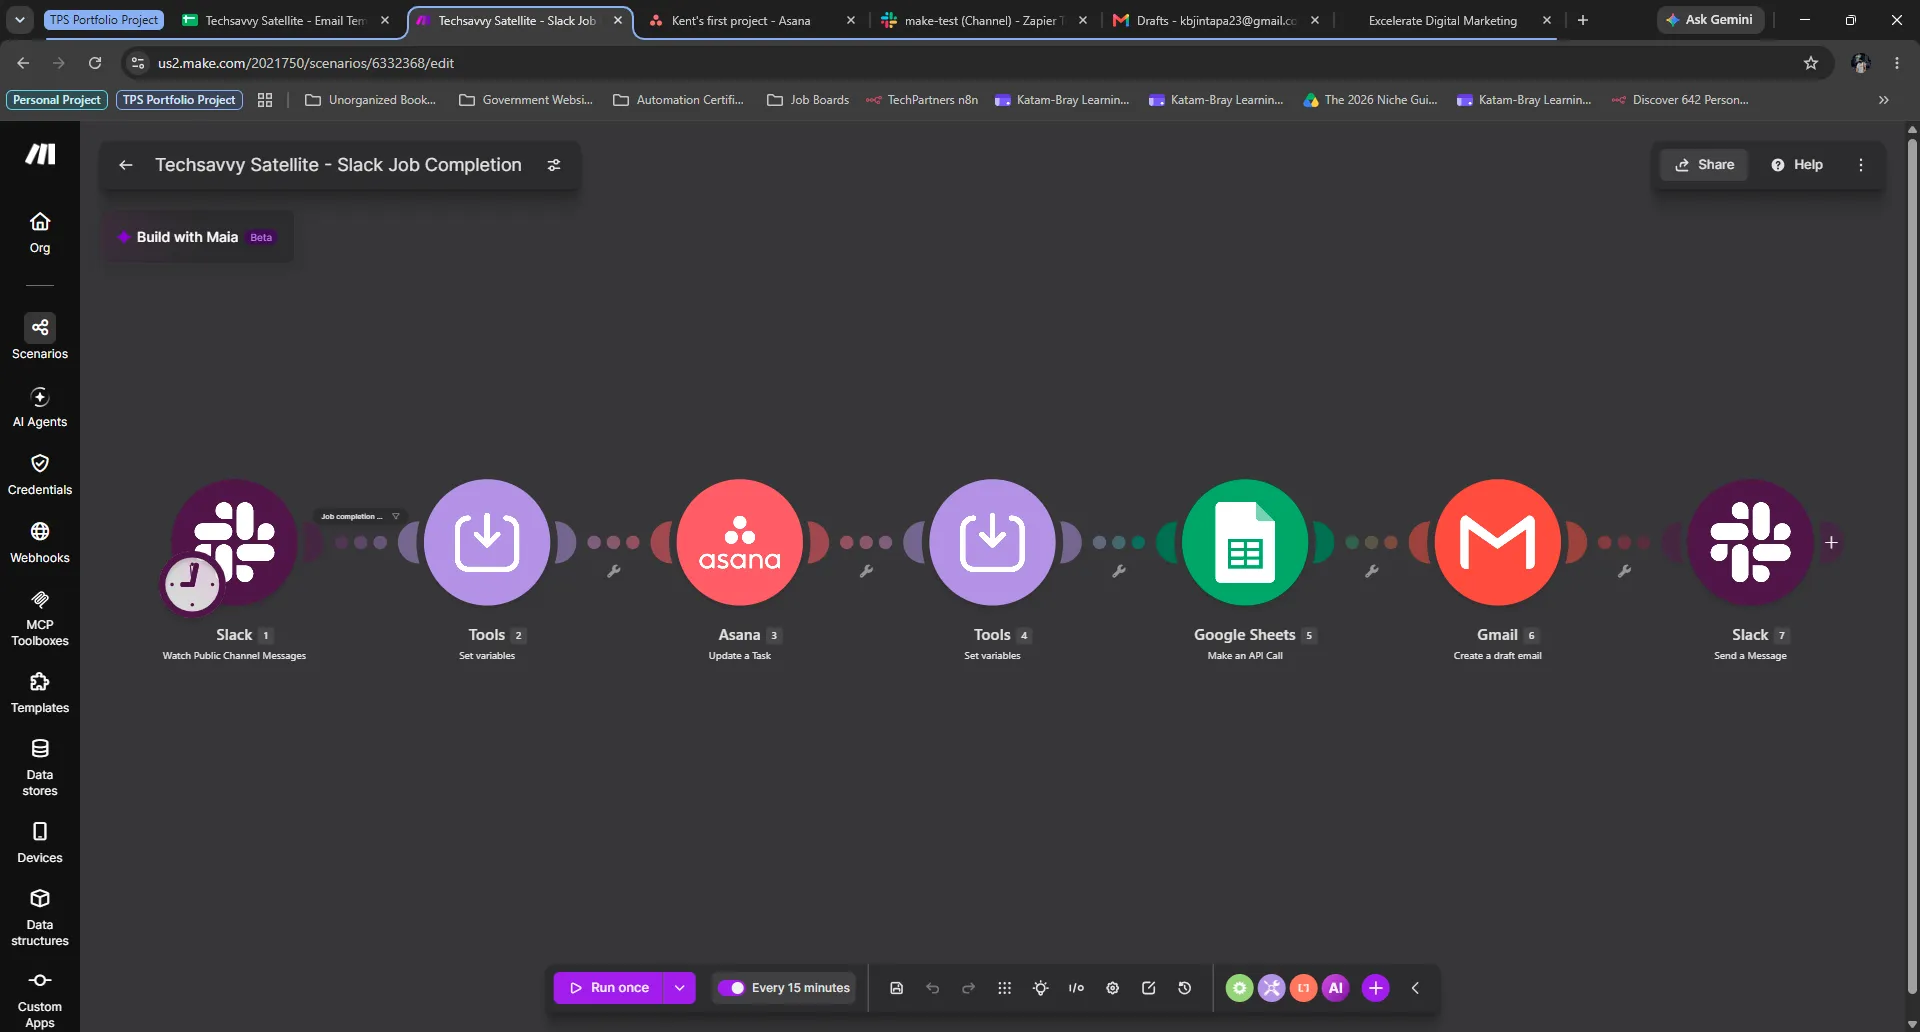Click the clock schedule icon on the Slack trigger
This screenshot has height=1032, width=1920.
click(x=192, y=584)
